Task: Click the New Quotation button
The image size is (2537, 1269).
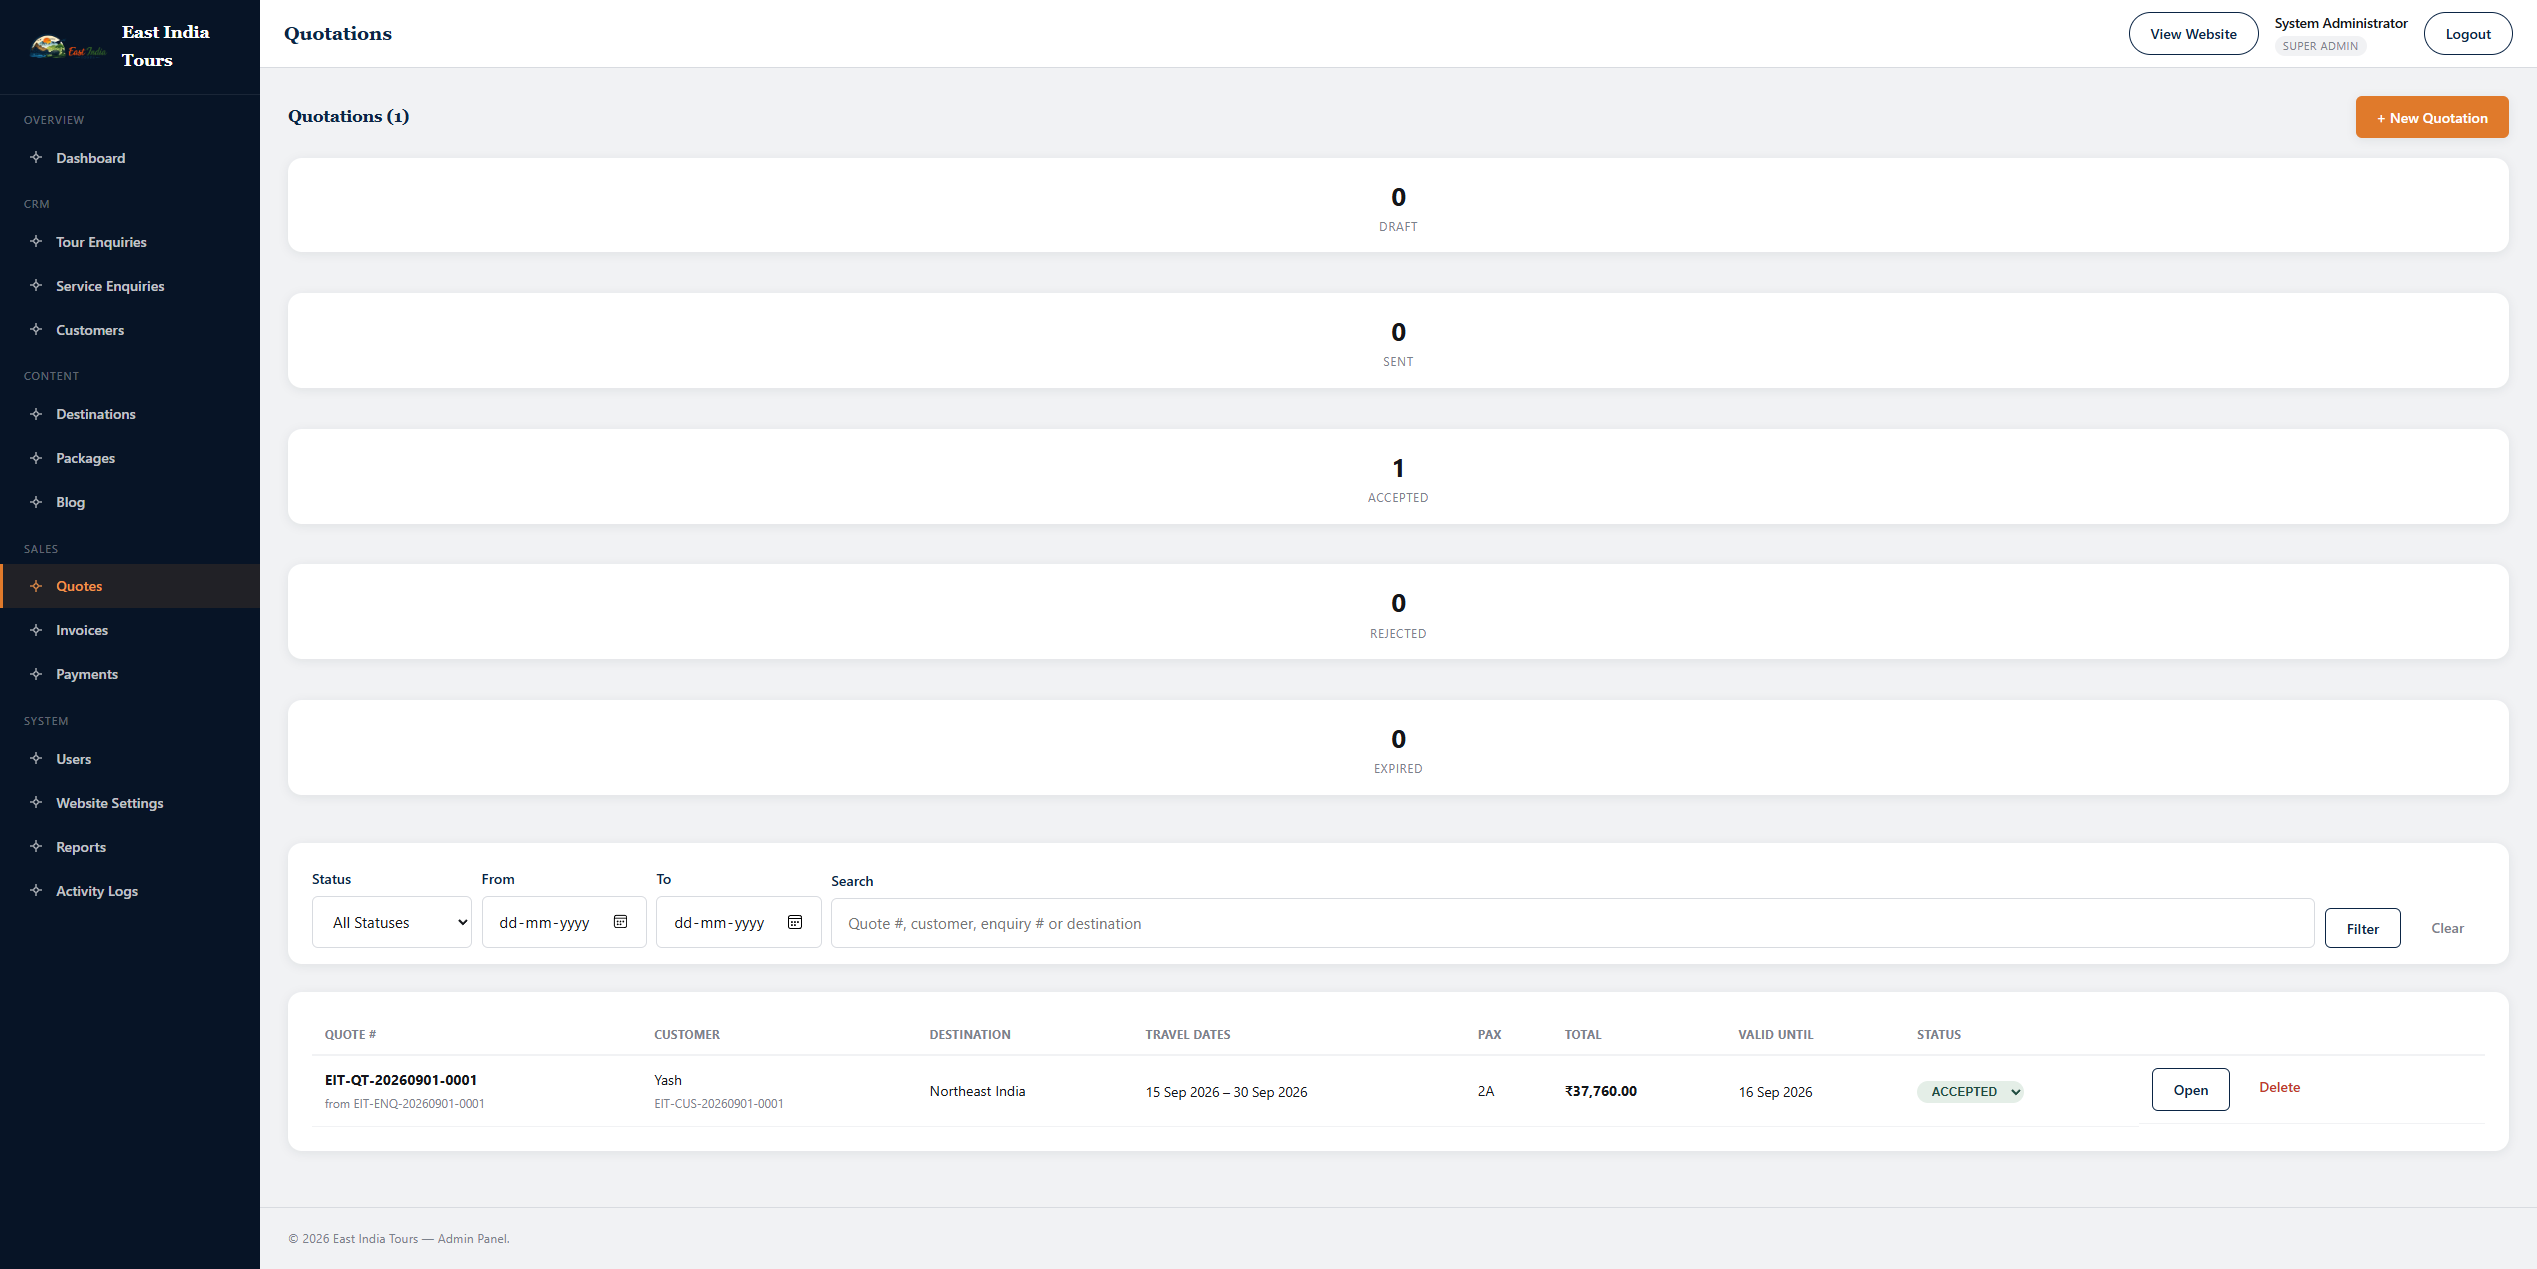Action: [2432, 118]
